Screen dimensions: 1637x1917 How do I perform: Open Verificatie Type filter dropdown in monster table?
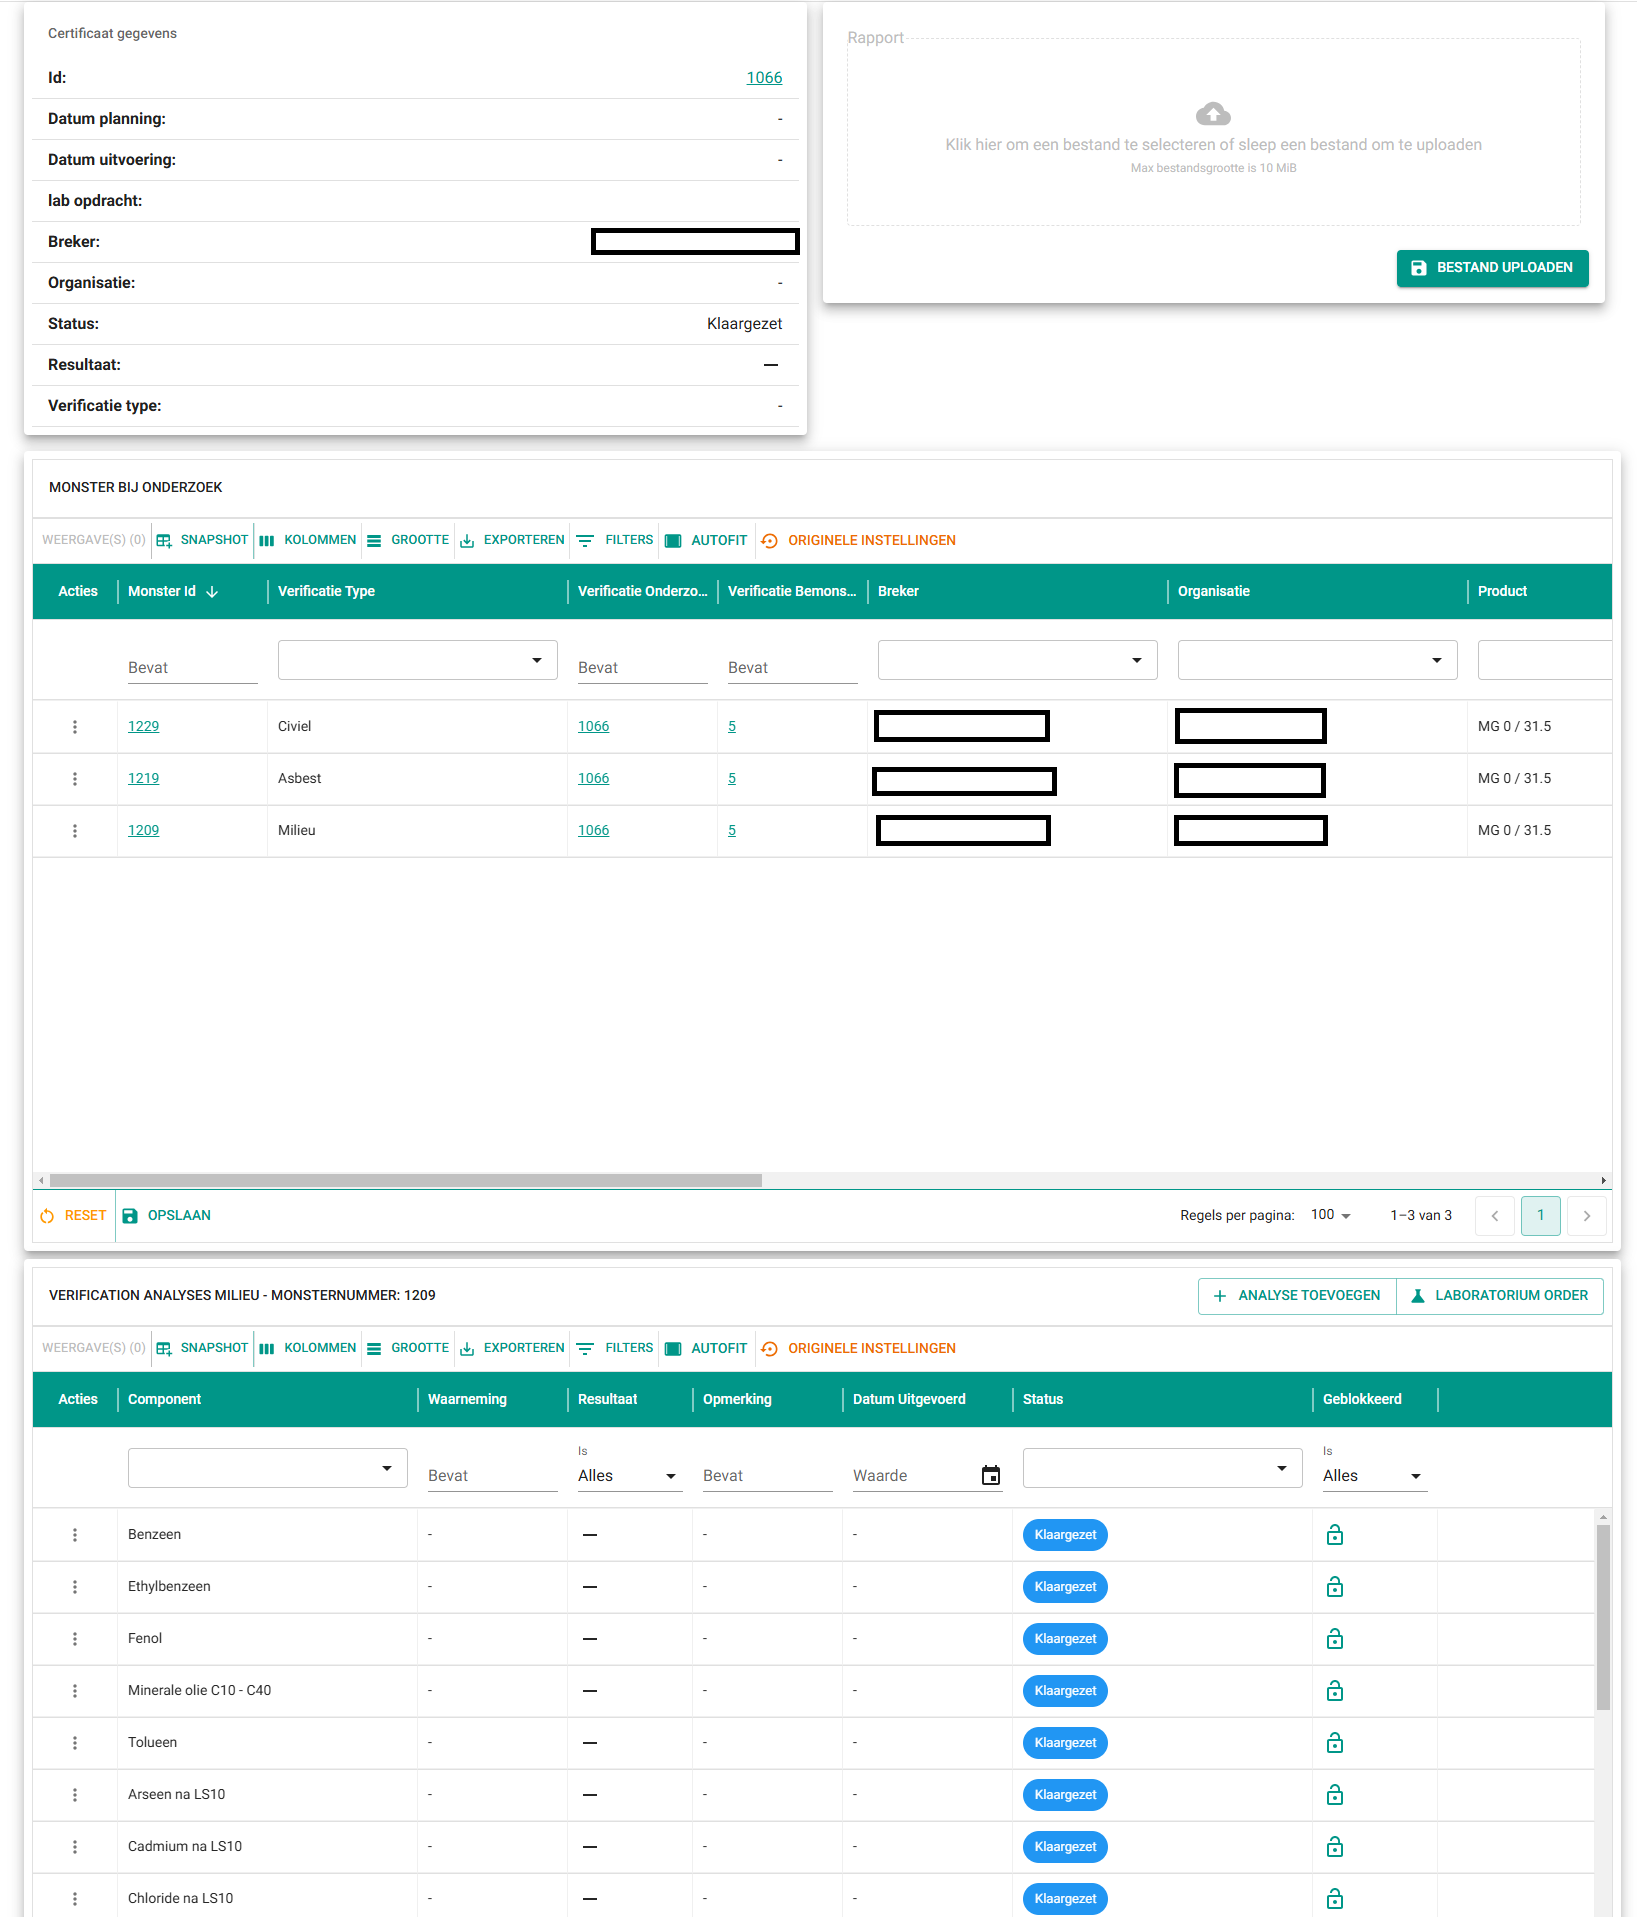(418, 660)
